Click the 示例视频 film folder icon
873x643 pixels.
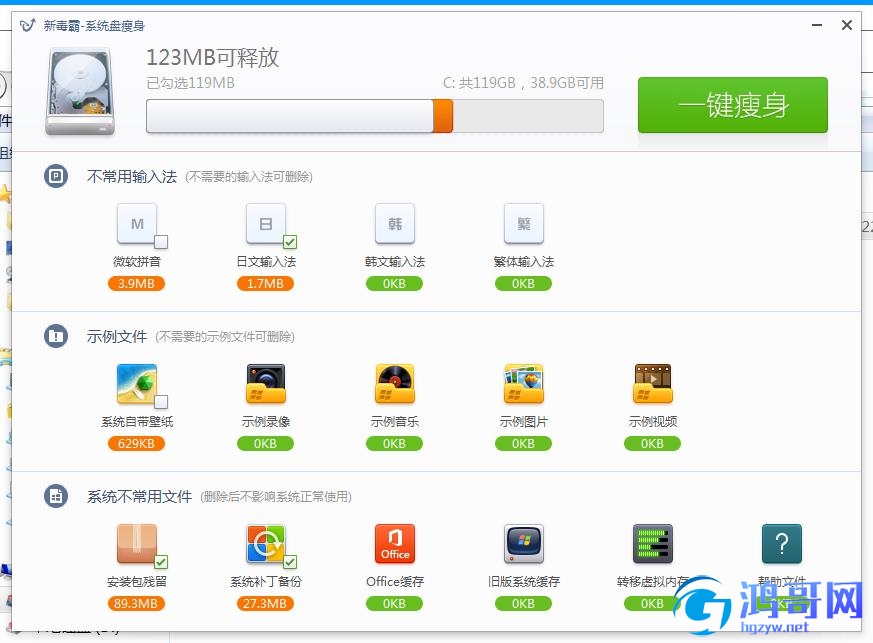653,384
